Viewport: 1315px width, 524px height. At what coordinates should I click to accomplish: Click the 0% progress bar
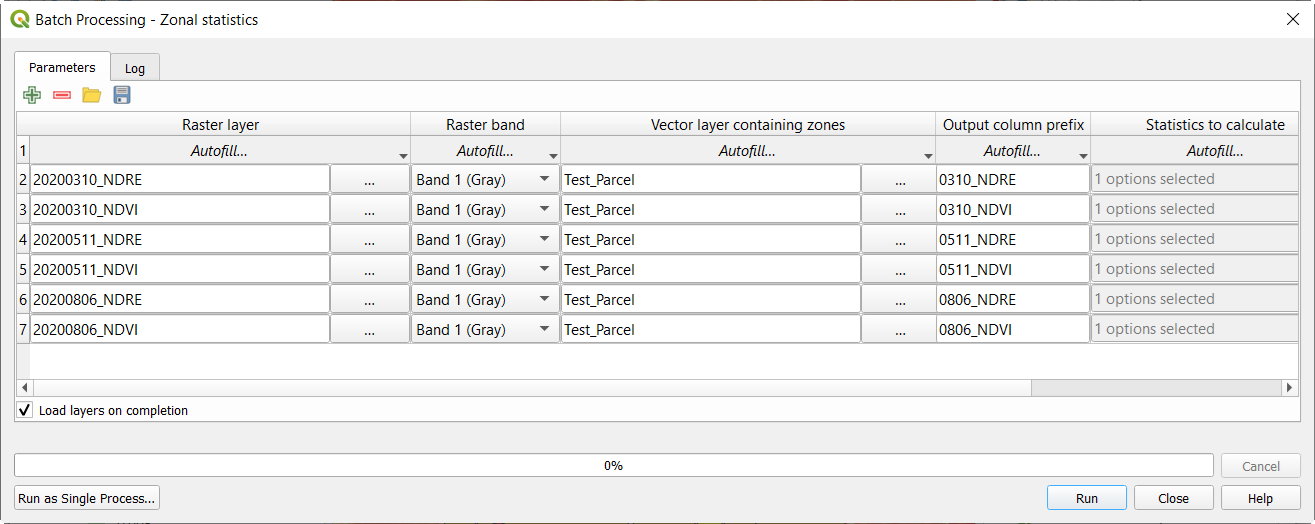pos(614,465)
